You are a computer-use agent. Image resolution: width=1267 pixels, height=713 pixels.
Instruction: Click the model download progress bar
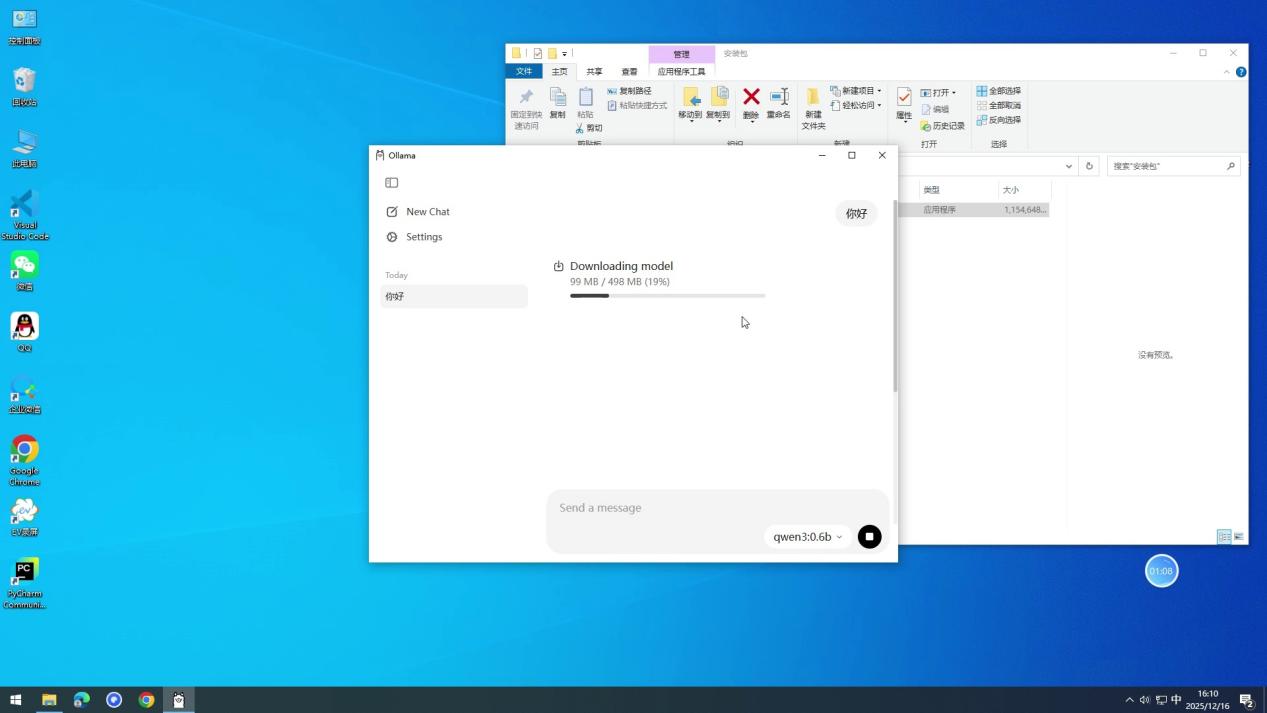tap(667, 296)
